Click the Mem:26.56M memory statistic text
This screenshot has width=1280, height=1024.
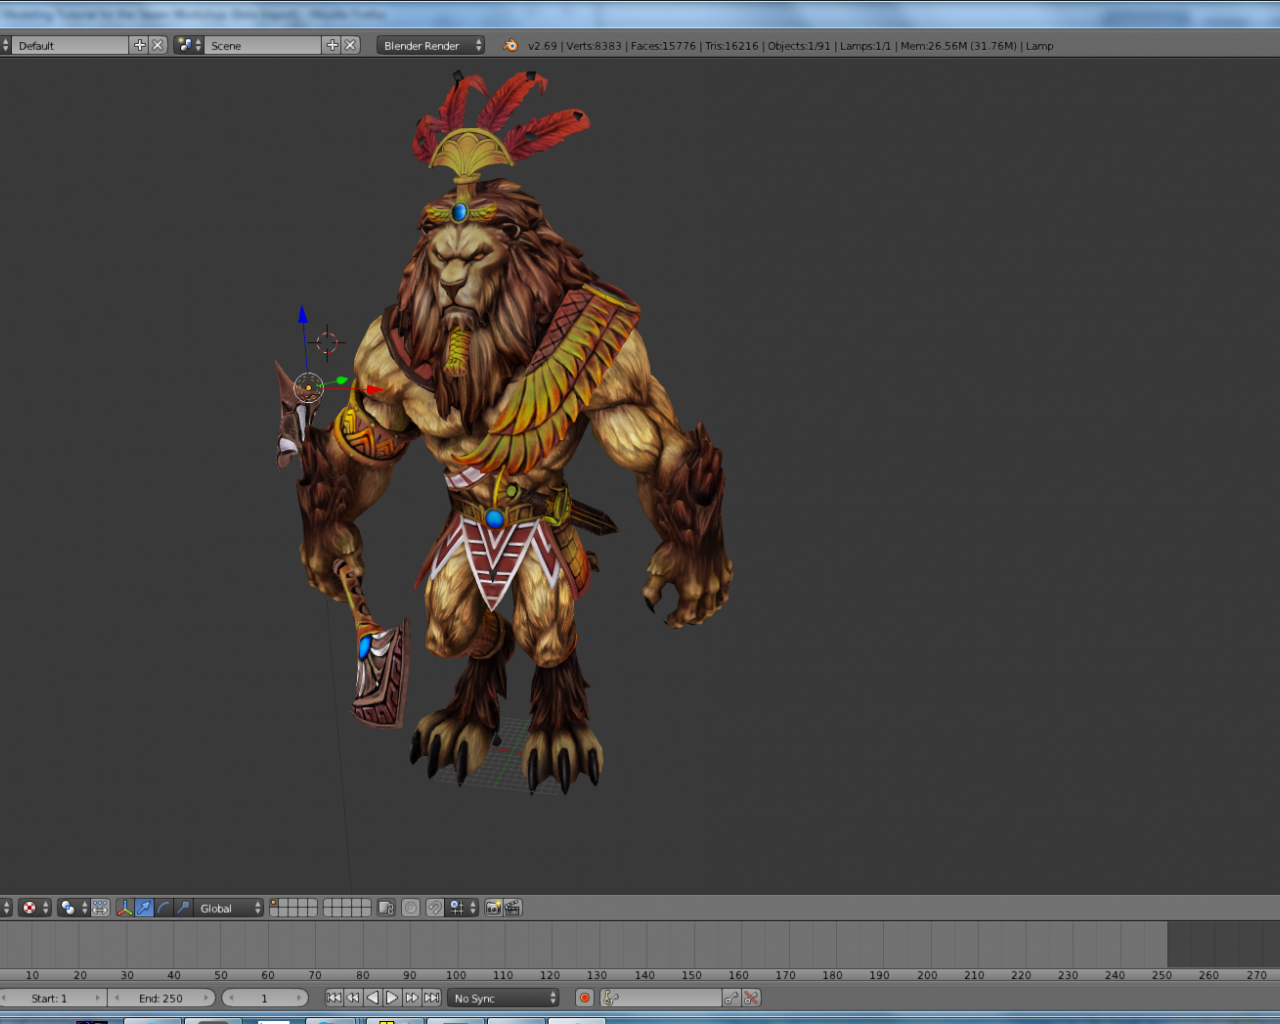[x=933, y=46]
